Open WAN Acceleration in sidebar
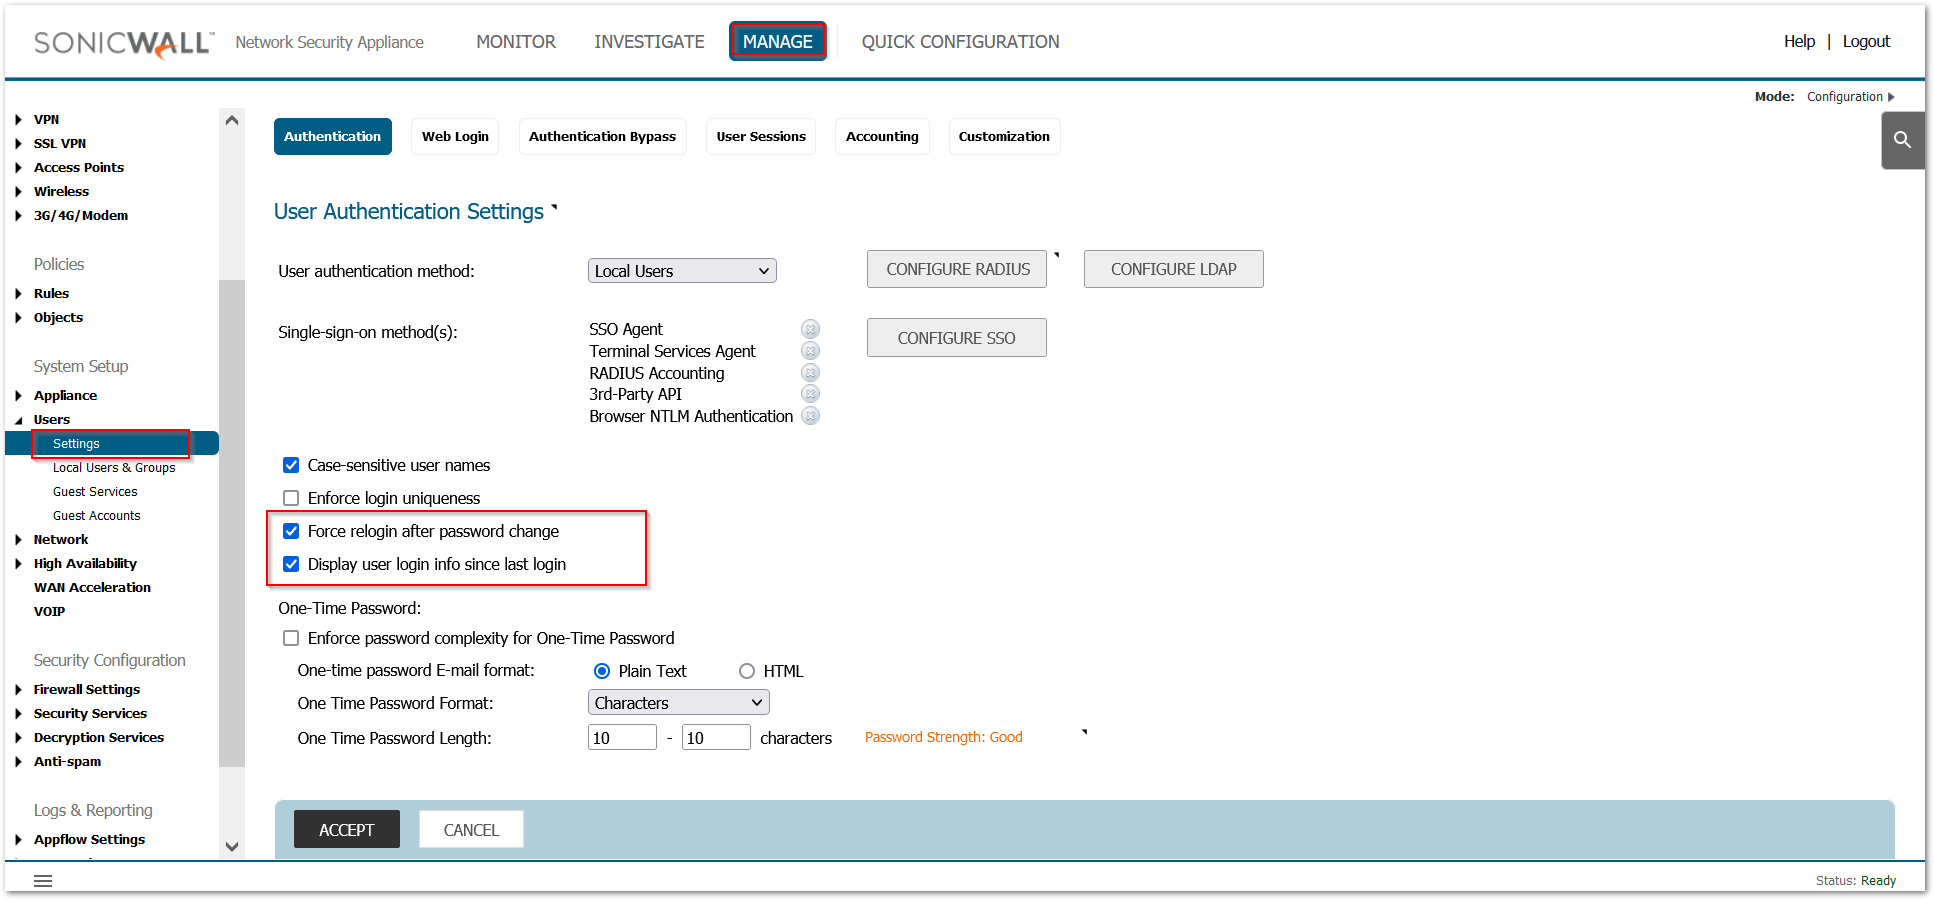Screen dimensions: 1934x900 (92, 587)
